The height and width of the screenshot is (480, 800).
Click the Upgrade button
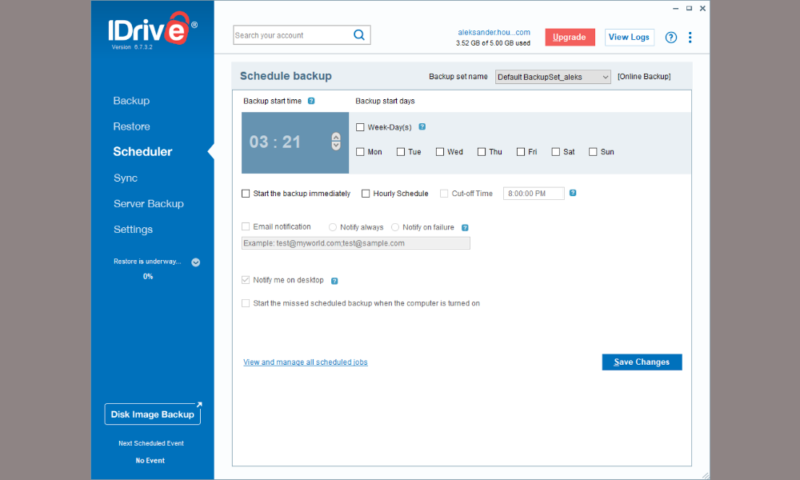569,37
